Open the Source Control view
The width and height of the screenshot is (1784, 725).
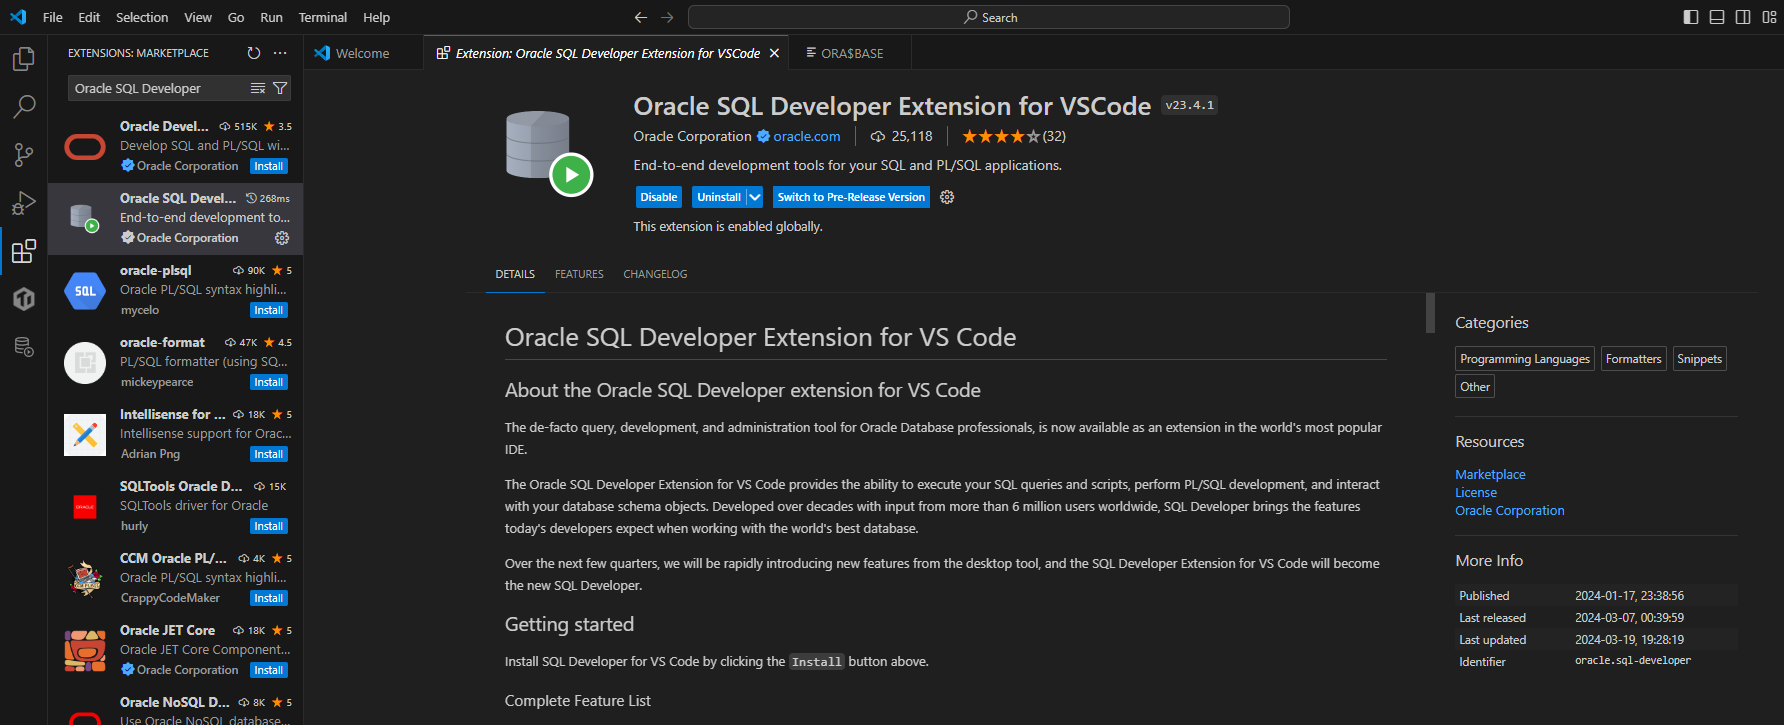tap(24, 154)
